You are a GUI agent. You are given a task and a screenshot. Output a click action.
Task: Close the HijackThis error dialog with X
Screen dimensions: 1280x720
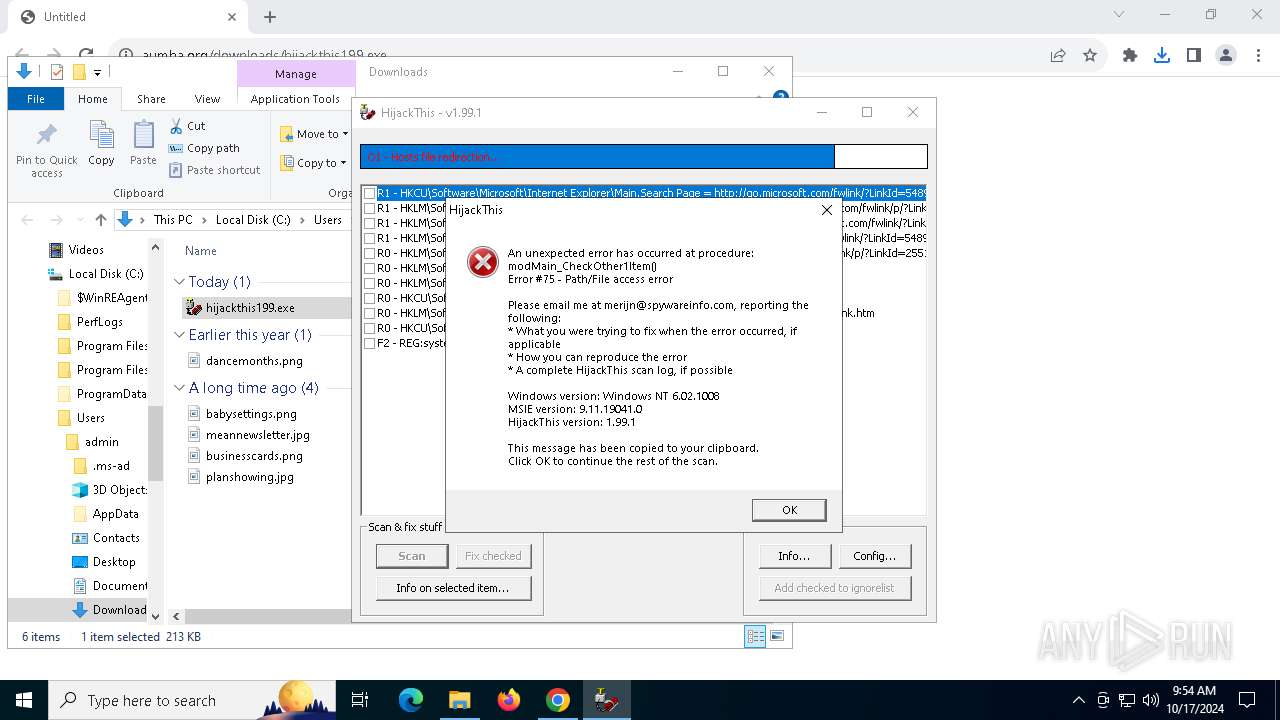pyautogui.click(x=826, y=210)
